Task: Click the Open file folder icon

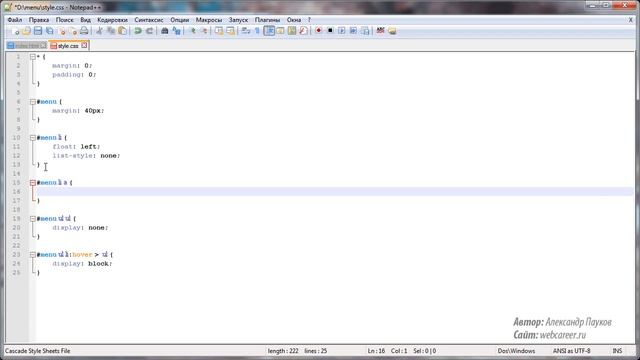Action: (x=26, y=31)
